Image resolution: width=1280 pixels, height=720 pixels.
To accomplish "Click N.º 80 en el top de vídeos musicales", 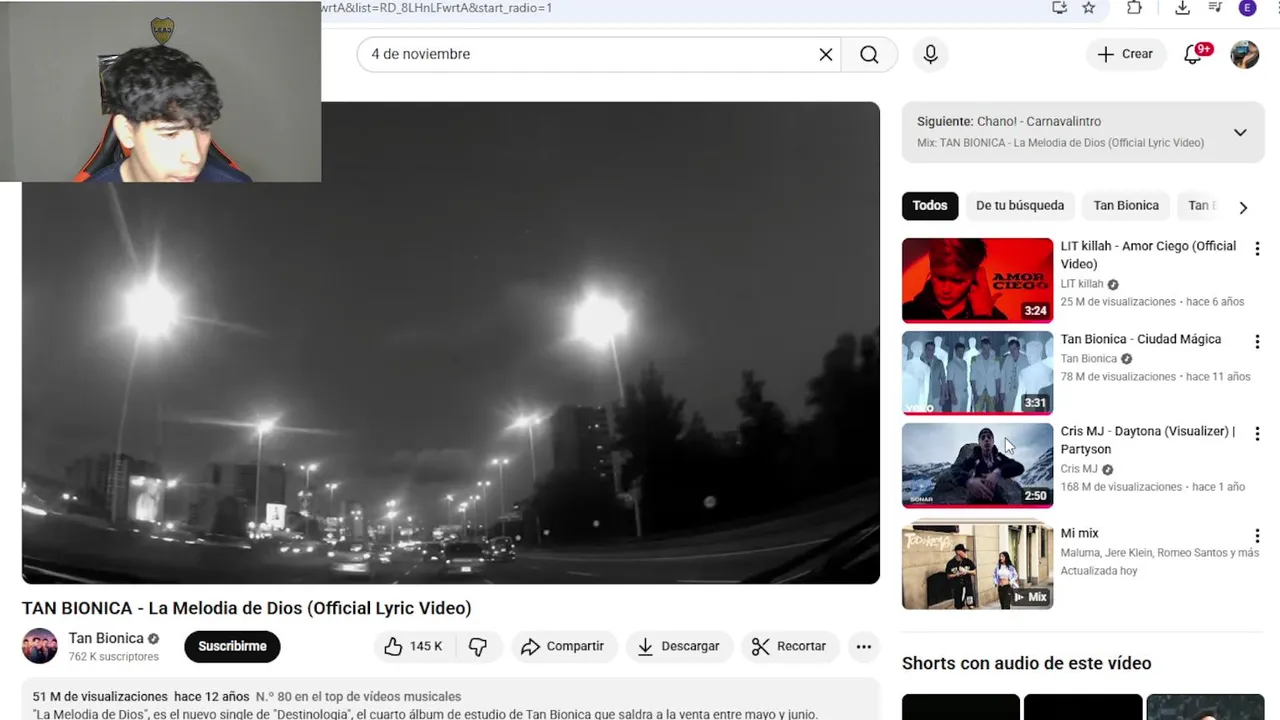I will tap(358, 696).
